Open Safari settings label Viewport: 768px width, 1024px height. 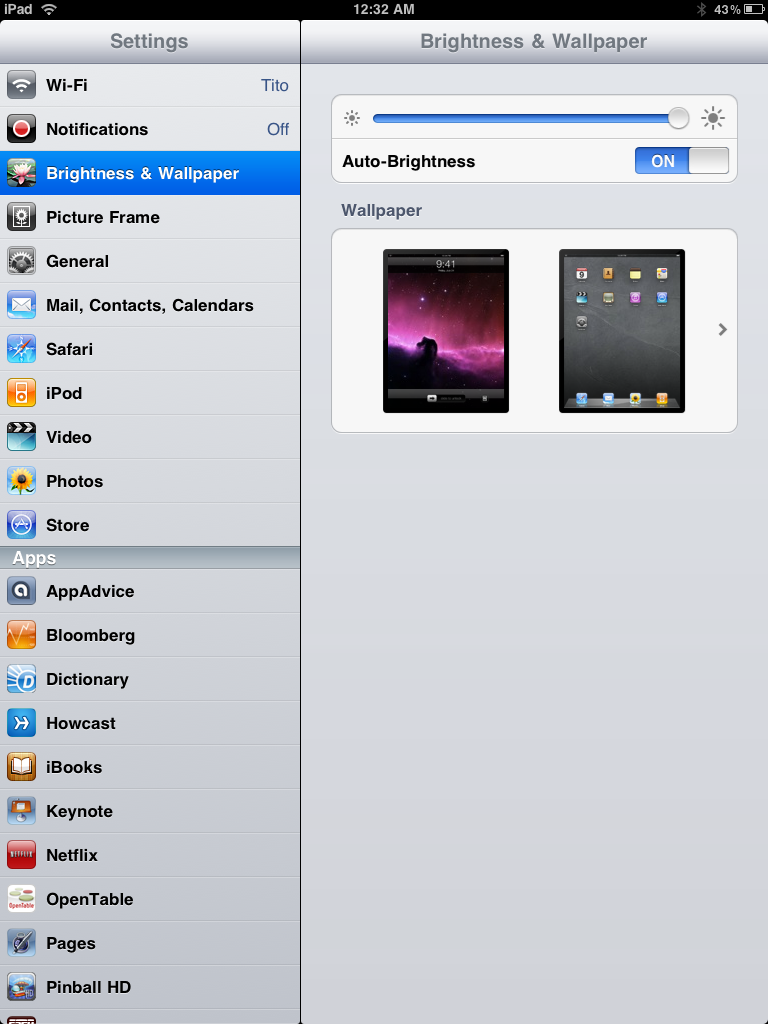69,349
